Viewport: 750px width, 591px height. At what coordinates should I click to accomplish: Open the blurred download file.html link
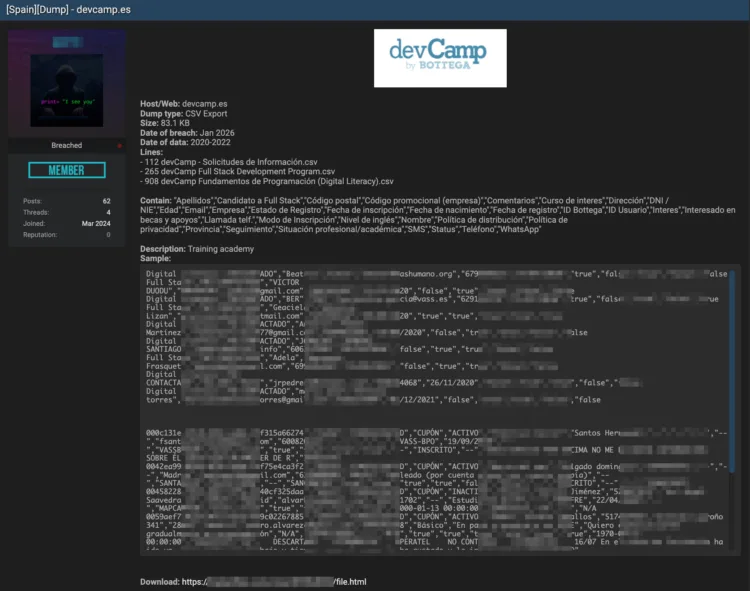tap(274, 582)
